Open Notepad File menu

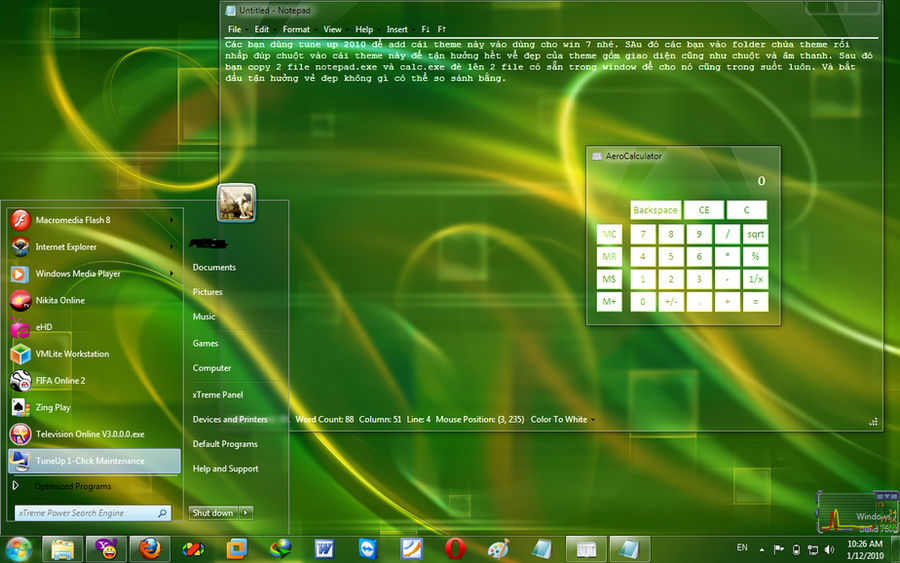235,29
